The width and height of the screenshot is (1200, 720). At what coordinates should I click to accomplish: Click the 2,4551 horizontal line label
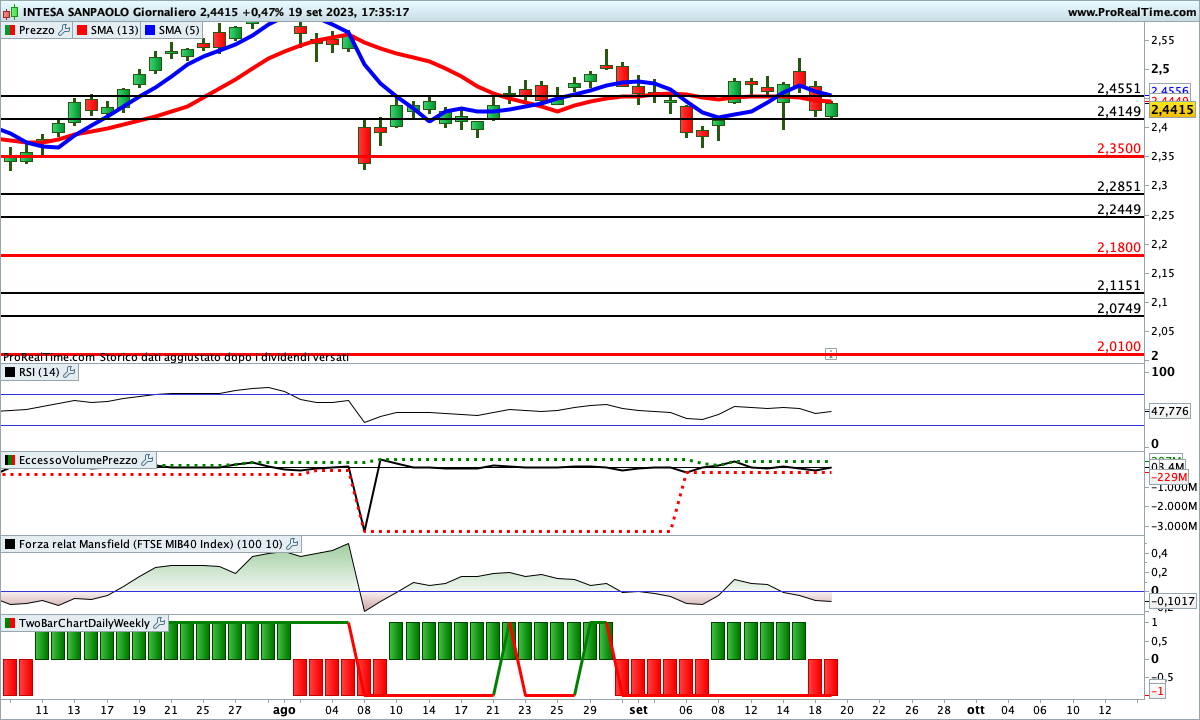click(1118, 88)
